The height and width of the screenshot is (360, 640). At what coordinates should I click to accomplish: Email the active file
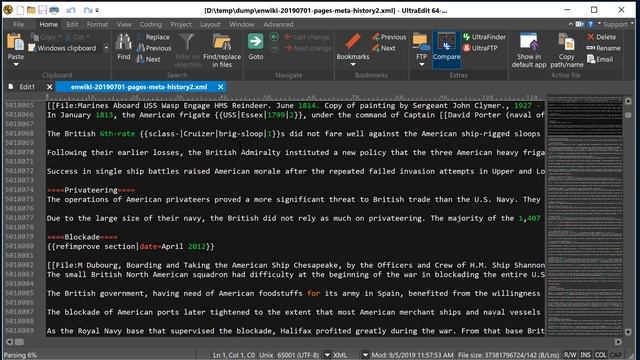coord(600,59)
